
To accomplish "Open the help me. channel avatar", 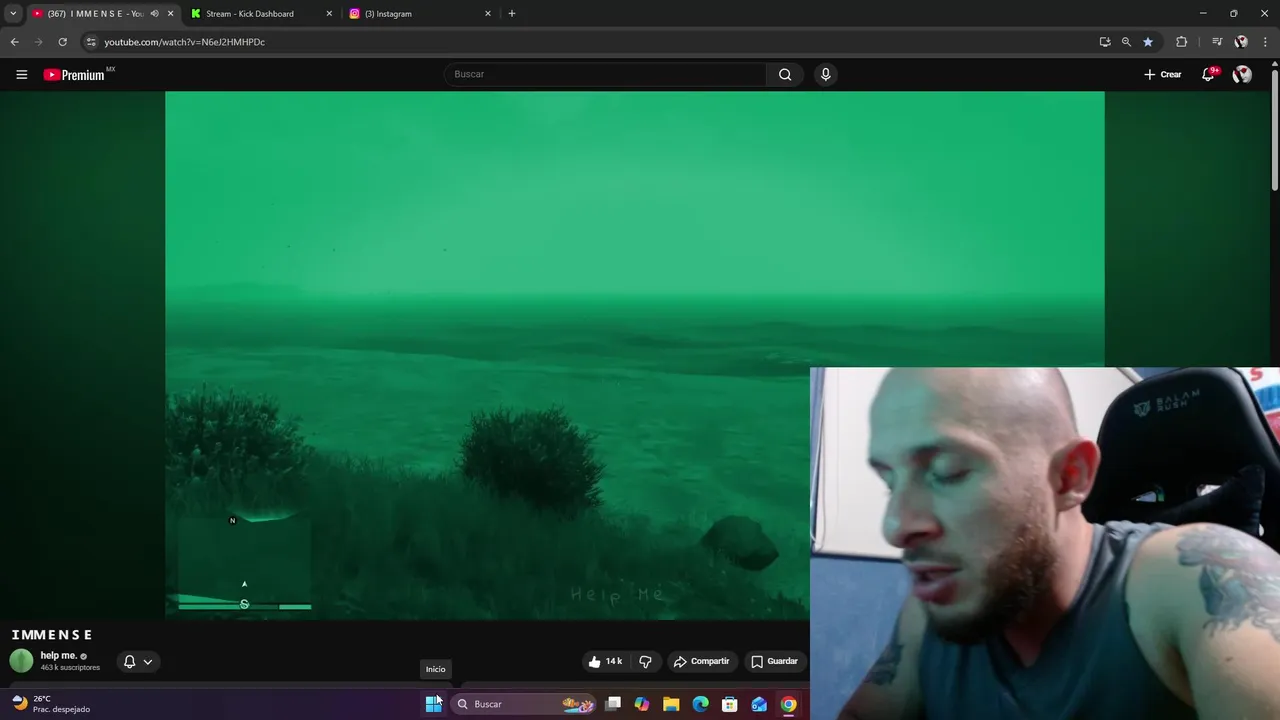I will (21, 661).
